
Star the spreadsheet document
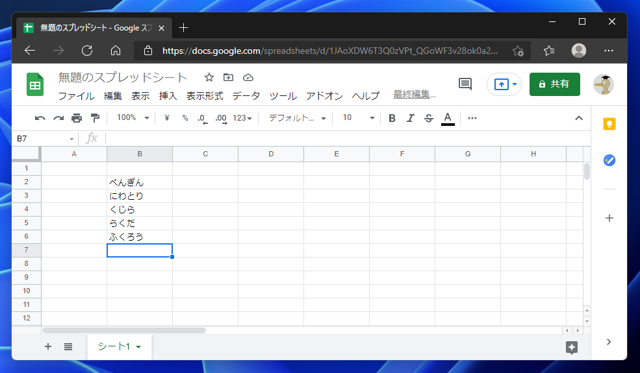click(209, 77)
